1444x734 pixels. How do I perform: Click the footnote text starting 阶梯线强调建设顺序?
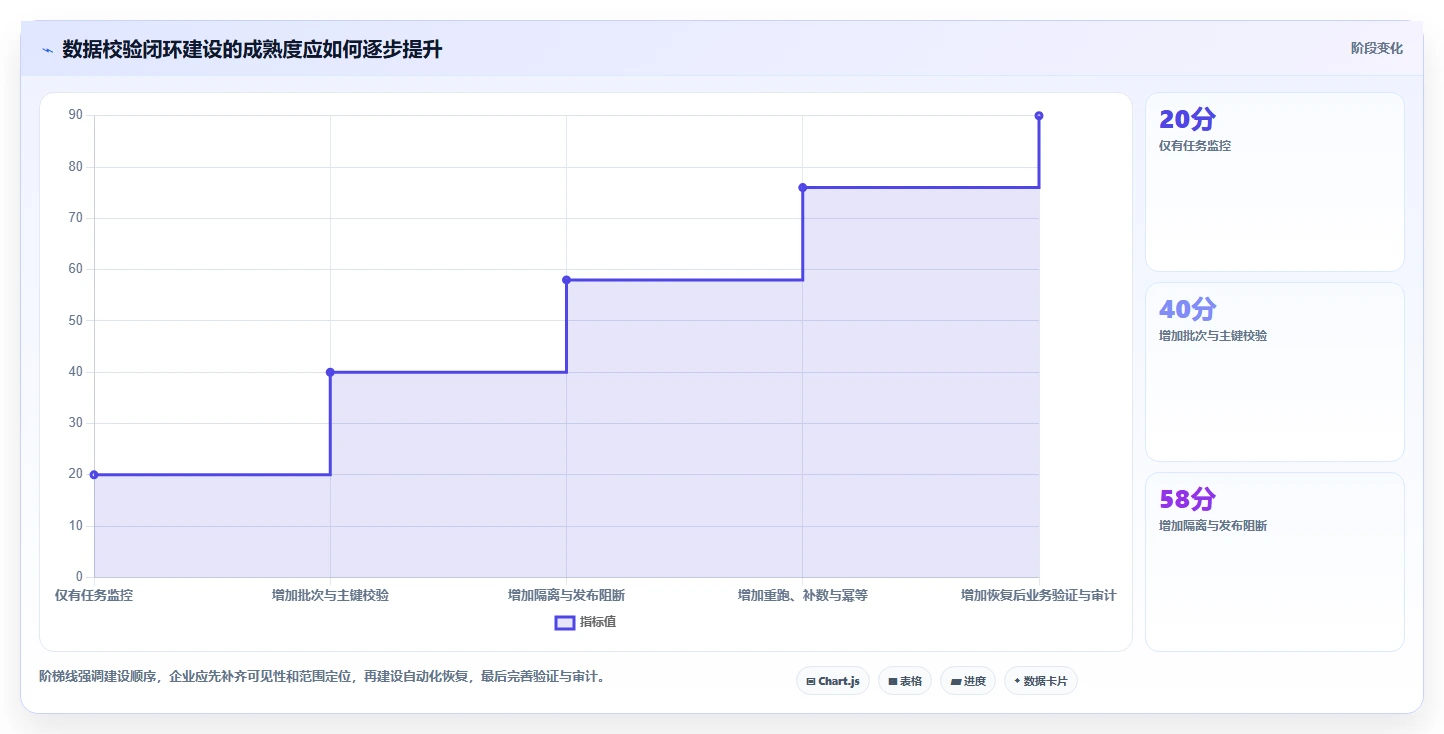click(x=322, y=677)
